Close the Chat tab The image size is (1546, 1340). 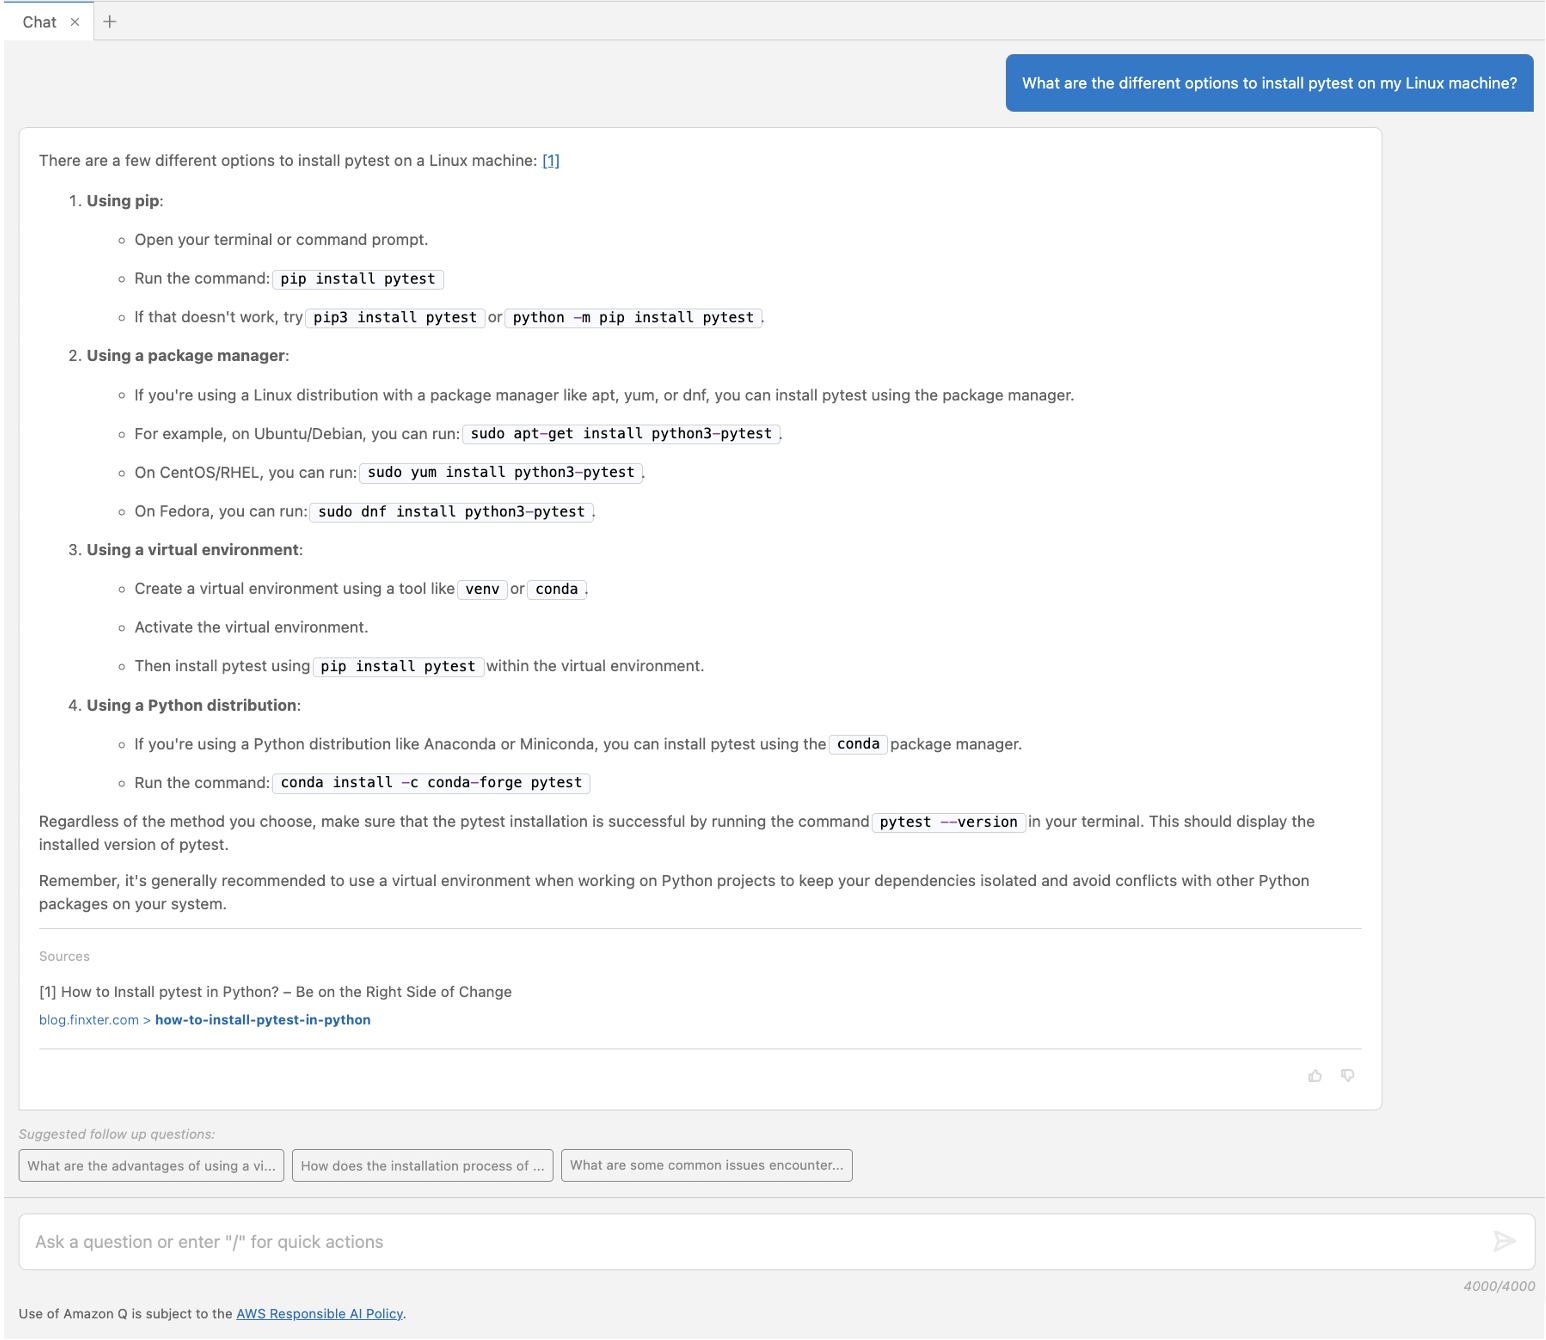coord(75,20)
